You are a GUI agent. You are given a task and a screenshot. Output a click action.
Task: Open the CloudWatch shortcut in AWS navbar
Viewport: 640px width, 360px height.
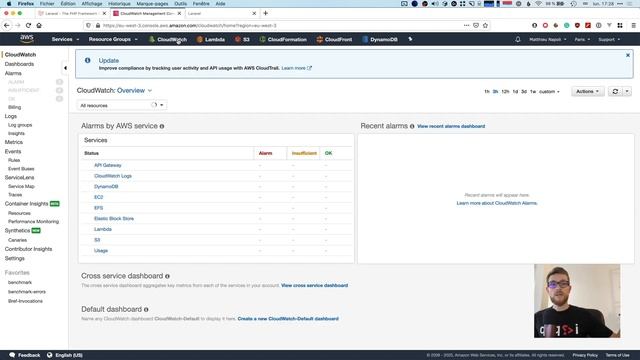(168, 40)
